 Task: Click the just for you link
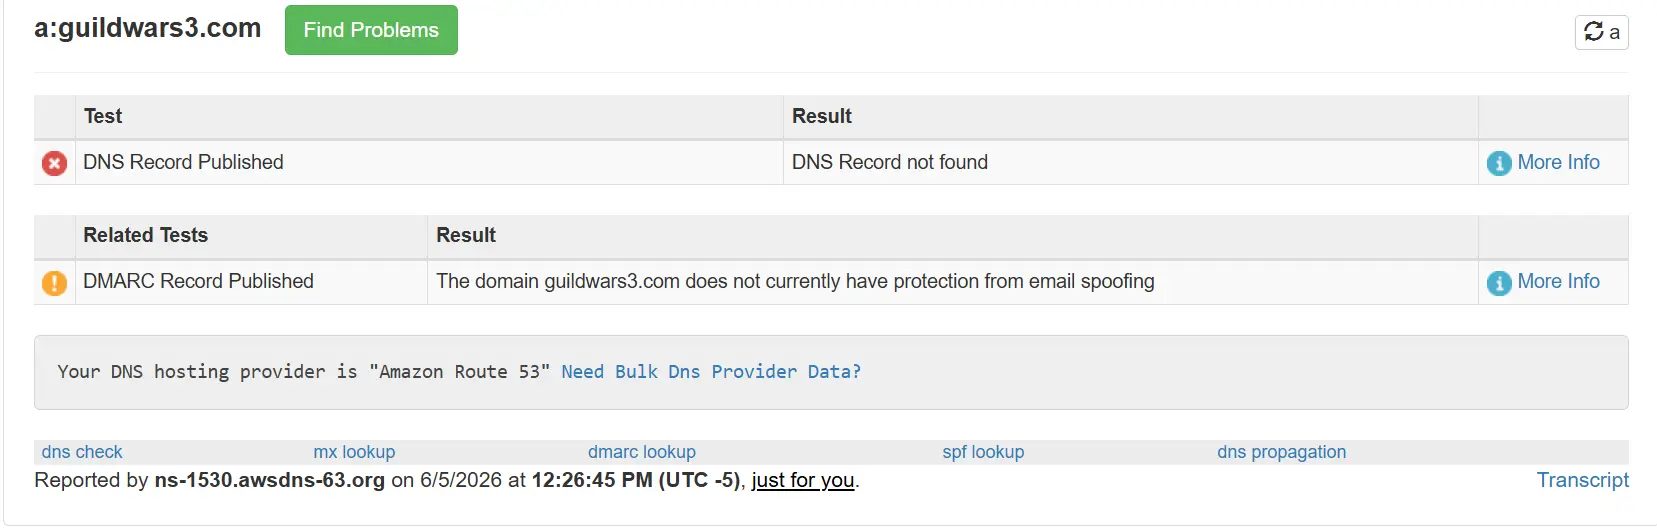click(x=803, y=480)
